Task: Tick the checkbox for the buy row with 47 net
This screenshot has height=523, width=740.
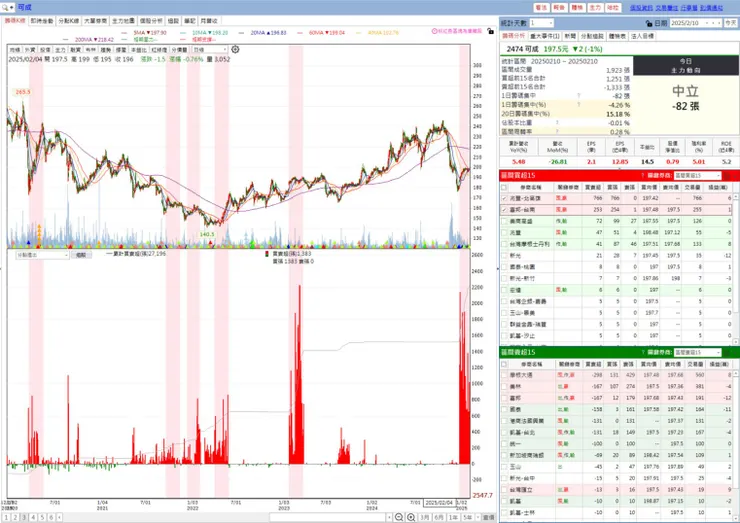Action: tap(504, 233)
